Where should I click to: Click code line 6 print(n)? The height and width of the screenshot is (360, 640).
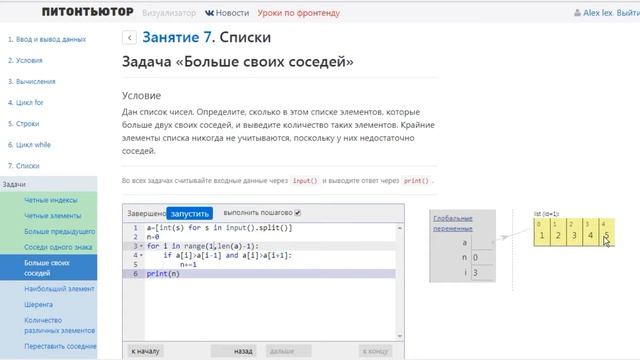[163, 274]
